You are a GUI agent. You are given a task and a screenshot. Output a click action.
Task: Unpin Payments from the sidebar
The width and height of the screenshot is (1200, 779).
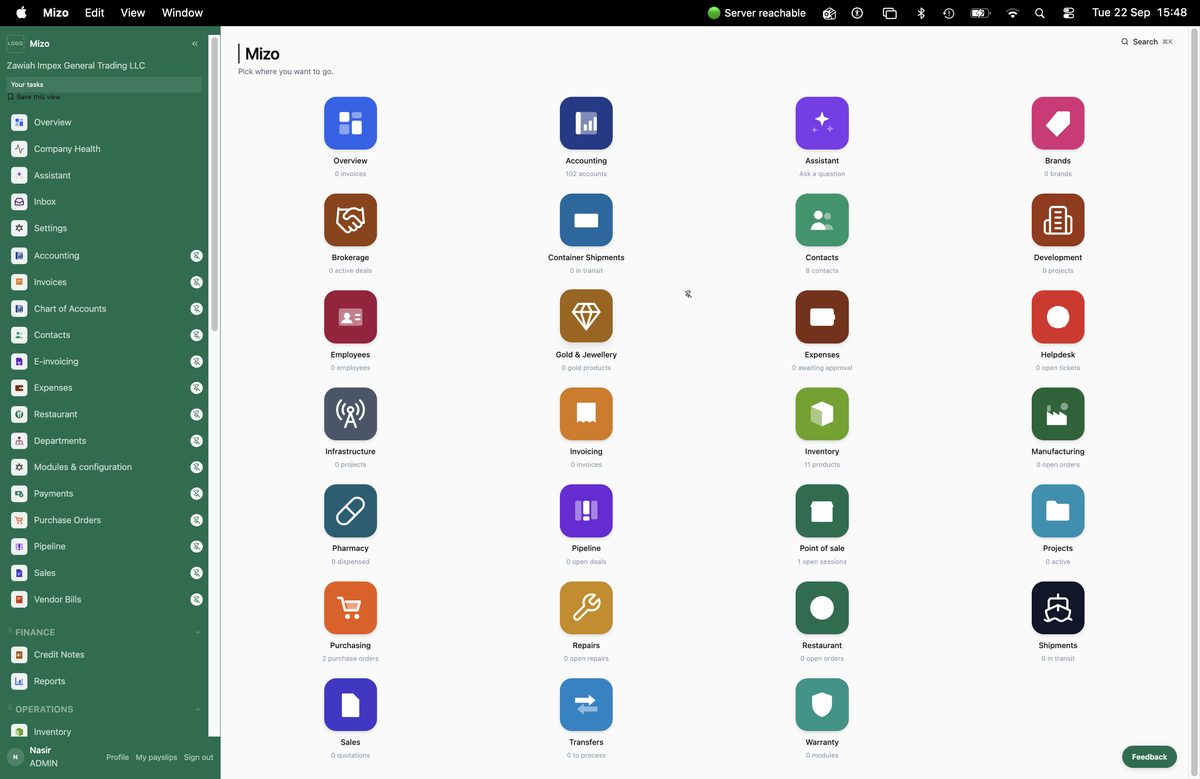point(197,494)
